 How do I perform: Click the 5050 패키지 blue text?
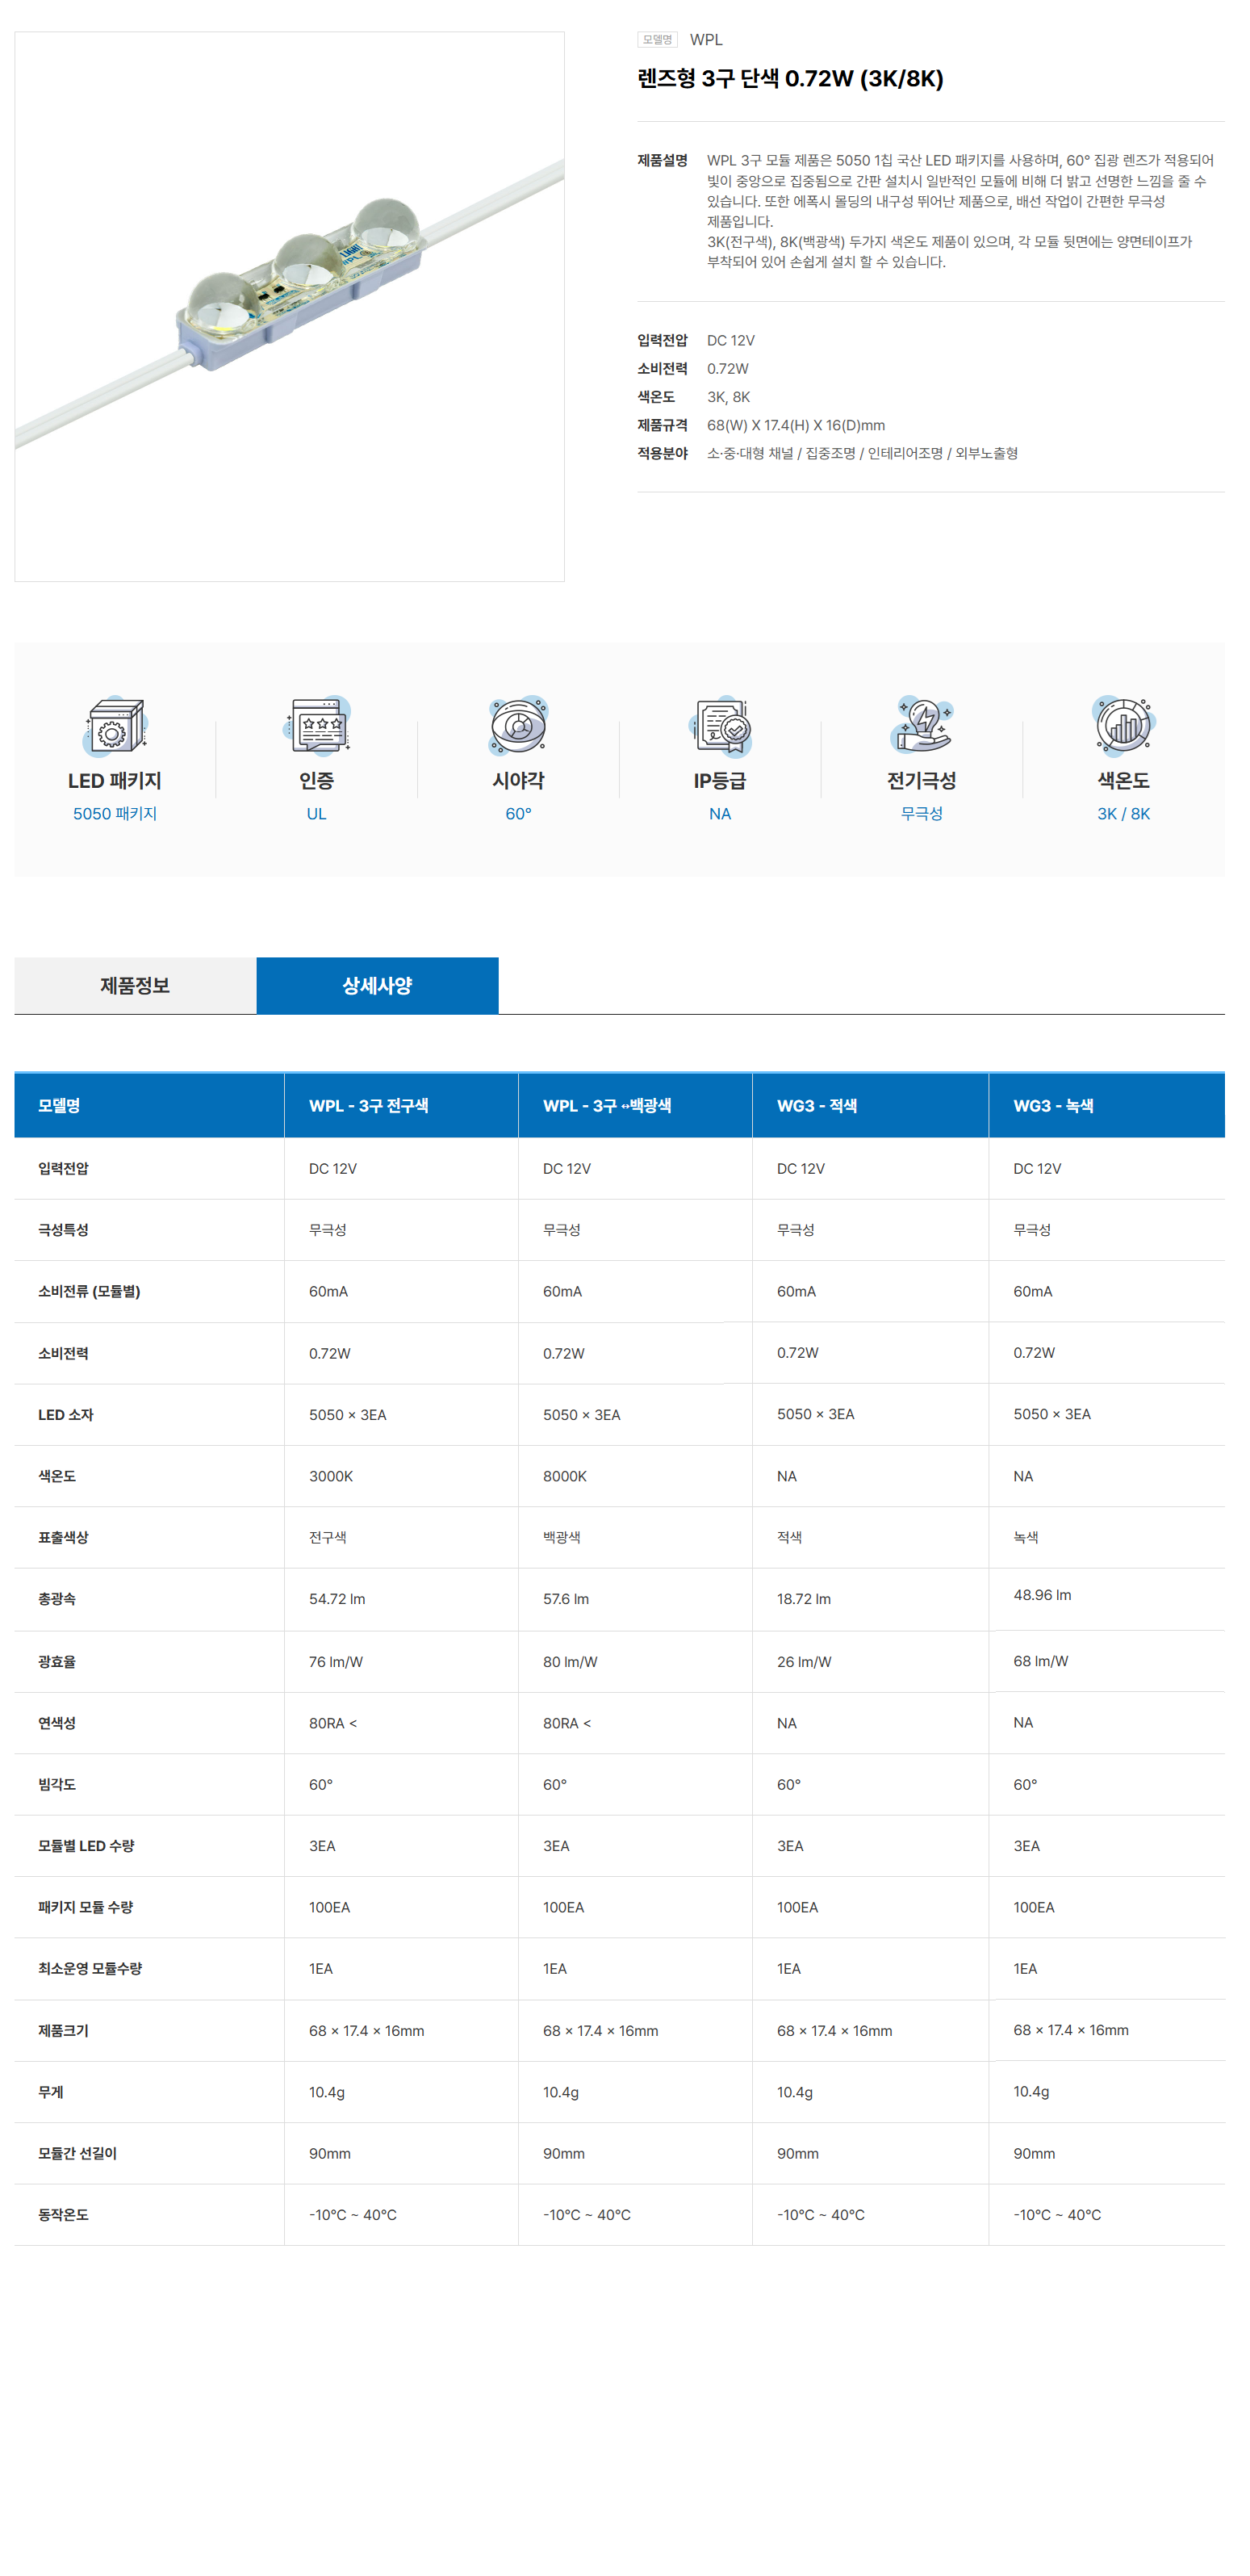tap(114, 813)
